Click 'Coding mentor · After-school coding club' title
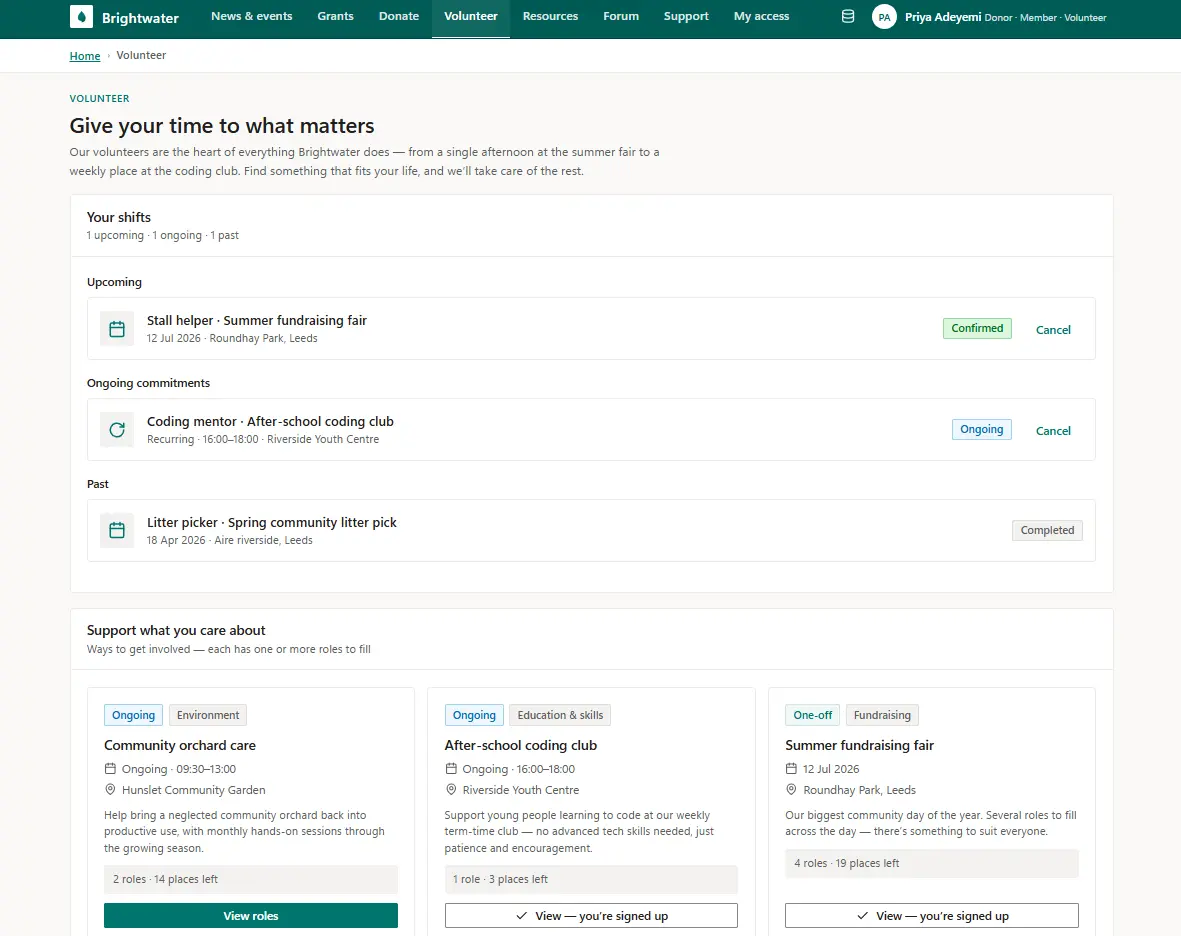Viewport: 1181px width, 936px height. point(270,422)
